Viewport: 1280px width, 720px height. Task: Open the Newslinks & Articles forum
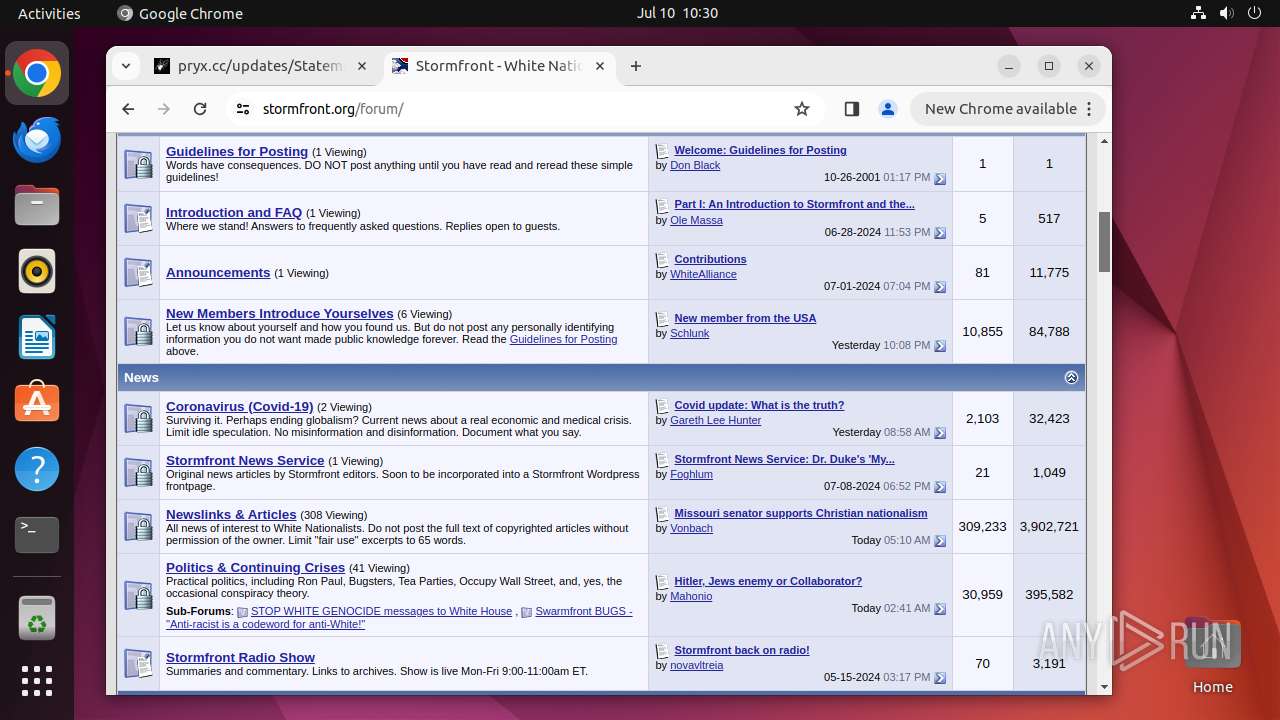click(x=231, y=515)
